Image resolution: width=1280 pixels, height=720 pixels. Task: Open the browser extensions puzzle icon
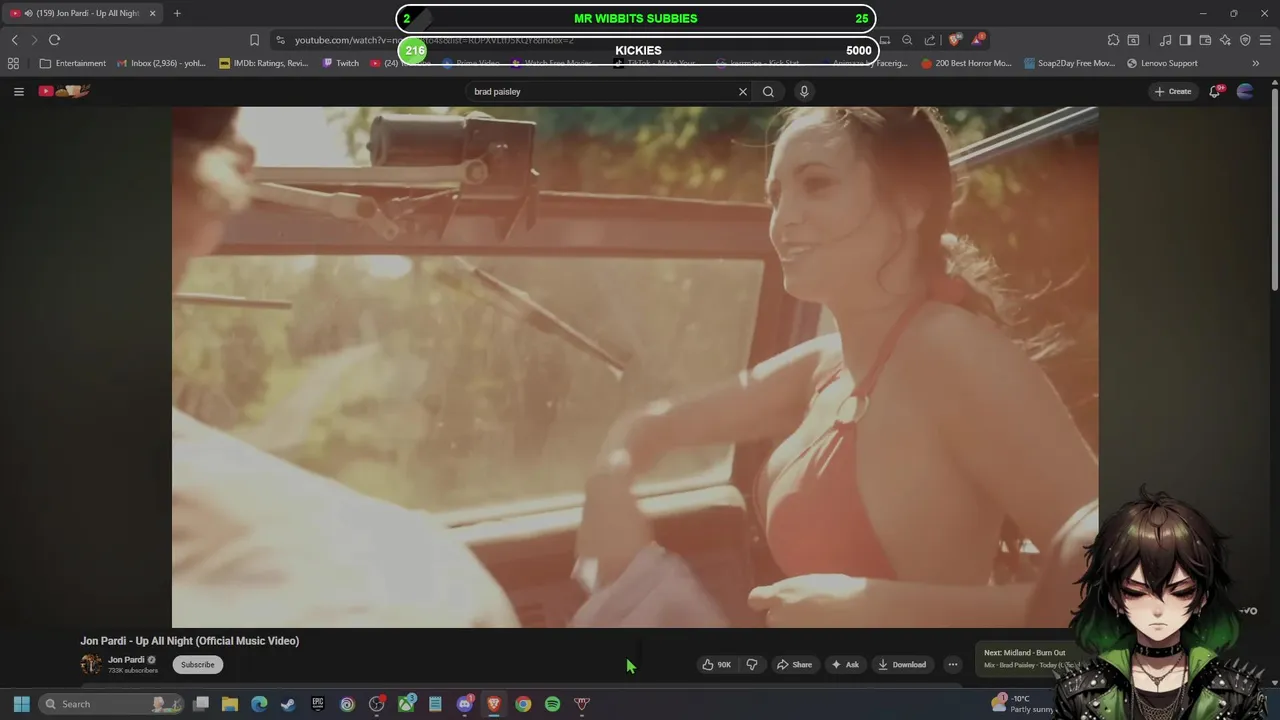(1113, 40)
